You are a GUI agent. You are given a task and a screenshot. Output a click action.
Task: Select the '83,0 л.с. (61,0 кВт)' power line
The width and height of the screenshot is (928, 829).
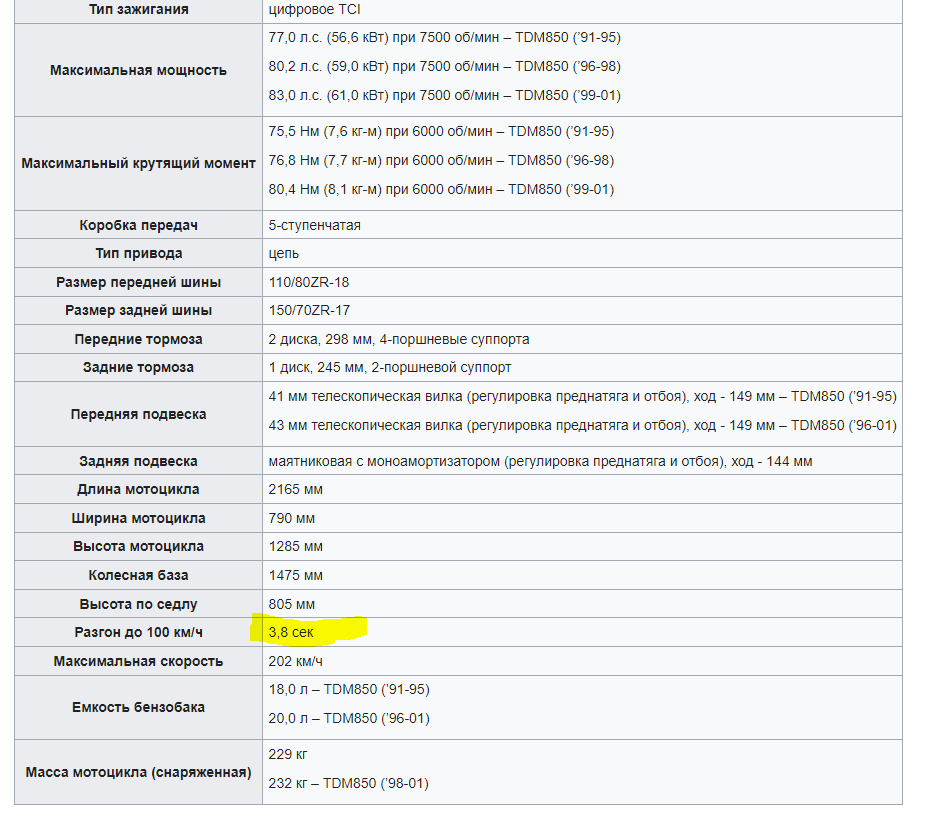pos(444,95)
